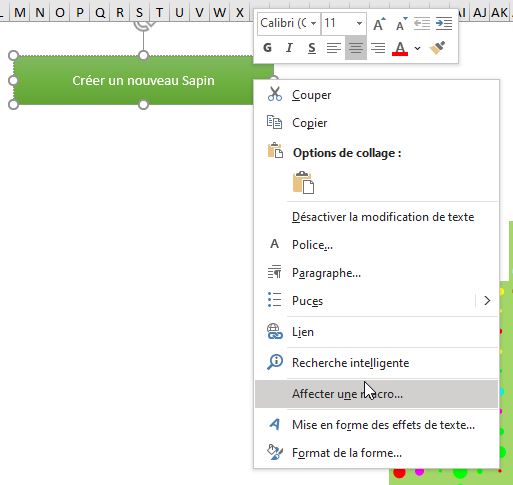Select column U header
Image resolution: width=513 pixels, height=485 pixels.
click(x=179, y=13)
